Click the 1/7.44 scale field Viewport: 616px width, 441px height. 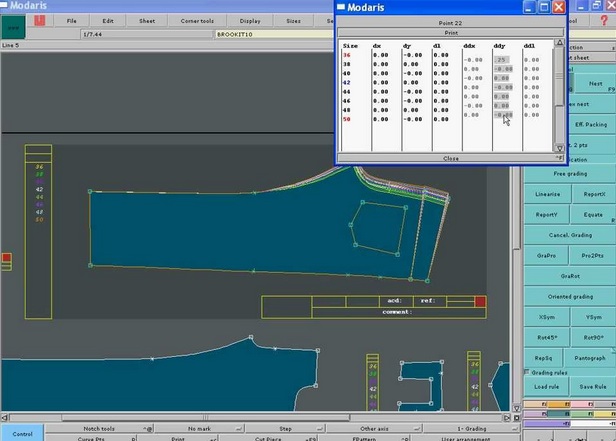tap(147, 35)
